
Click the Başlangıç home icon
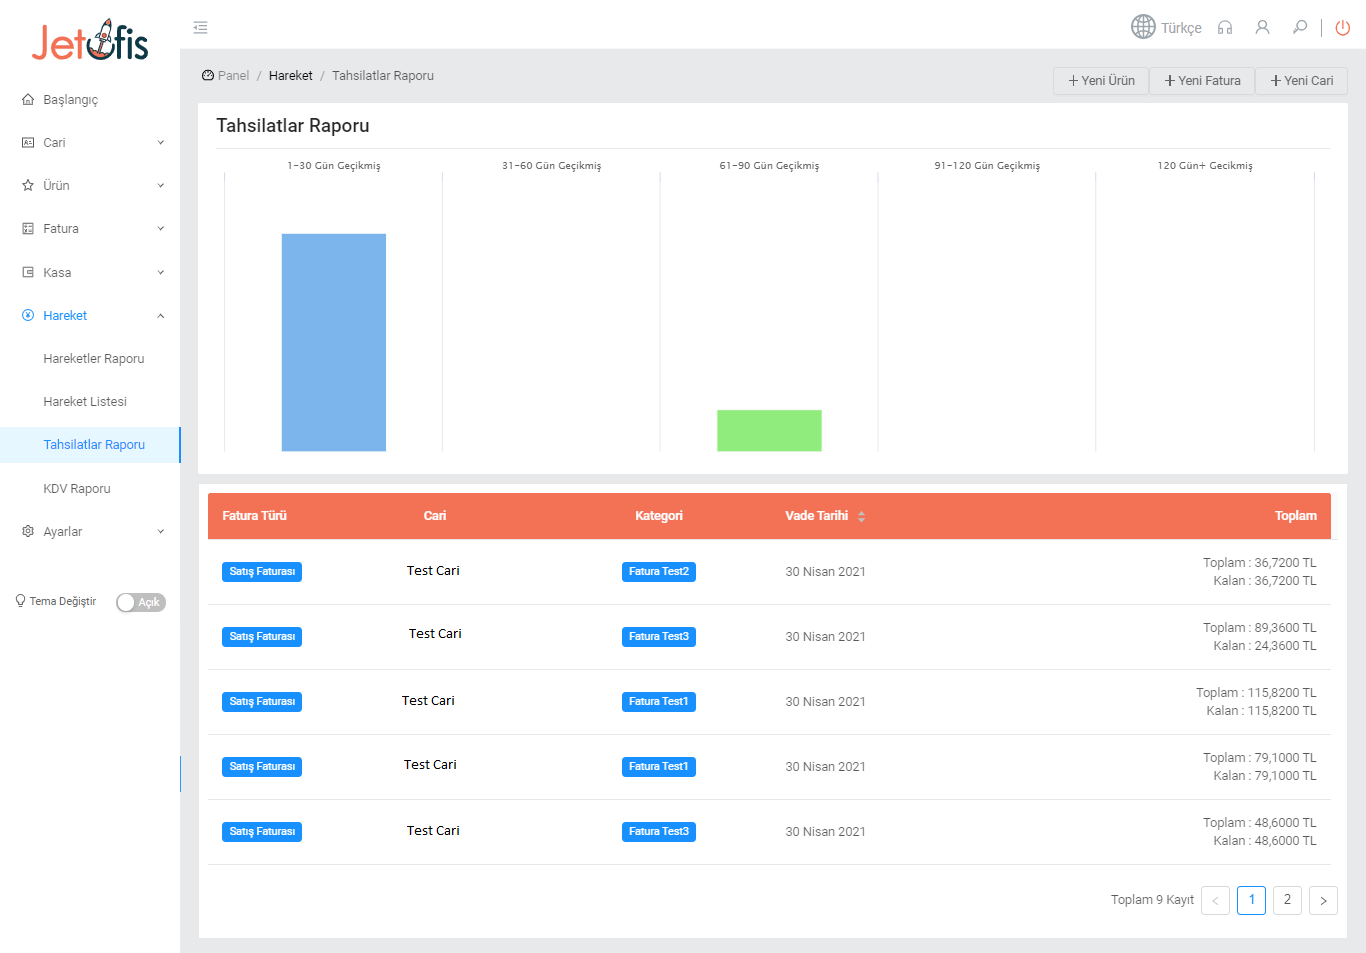click(x=28, y=100)
